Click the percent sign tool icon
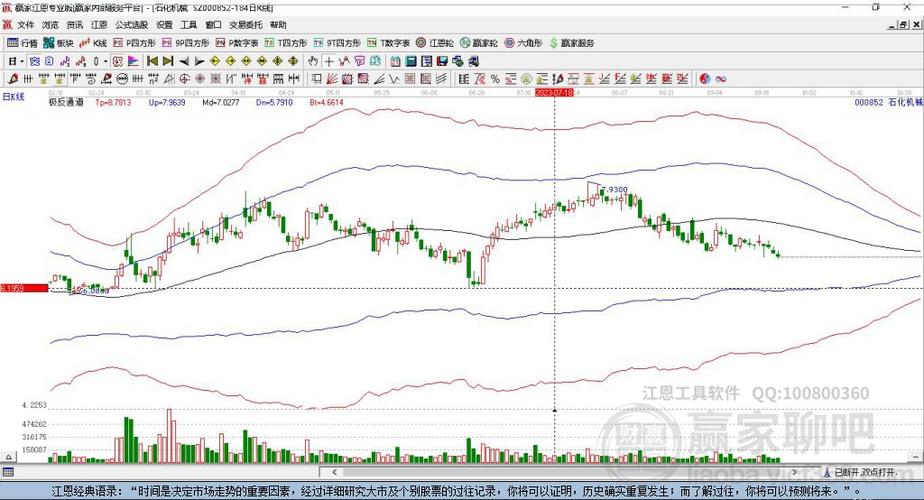924x500 pixels. pos(495,78)
